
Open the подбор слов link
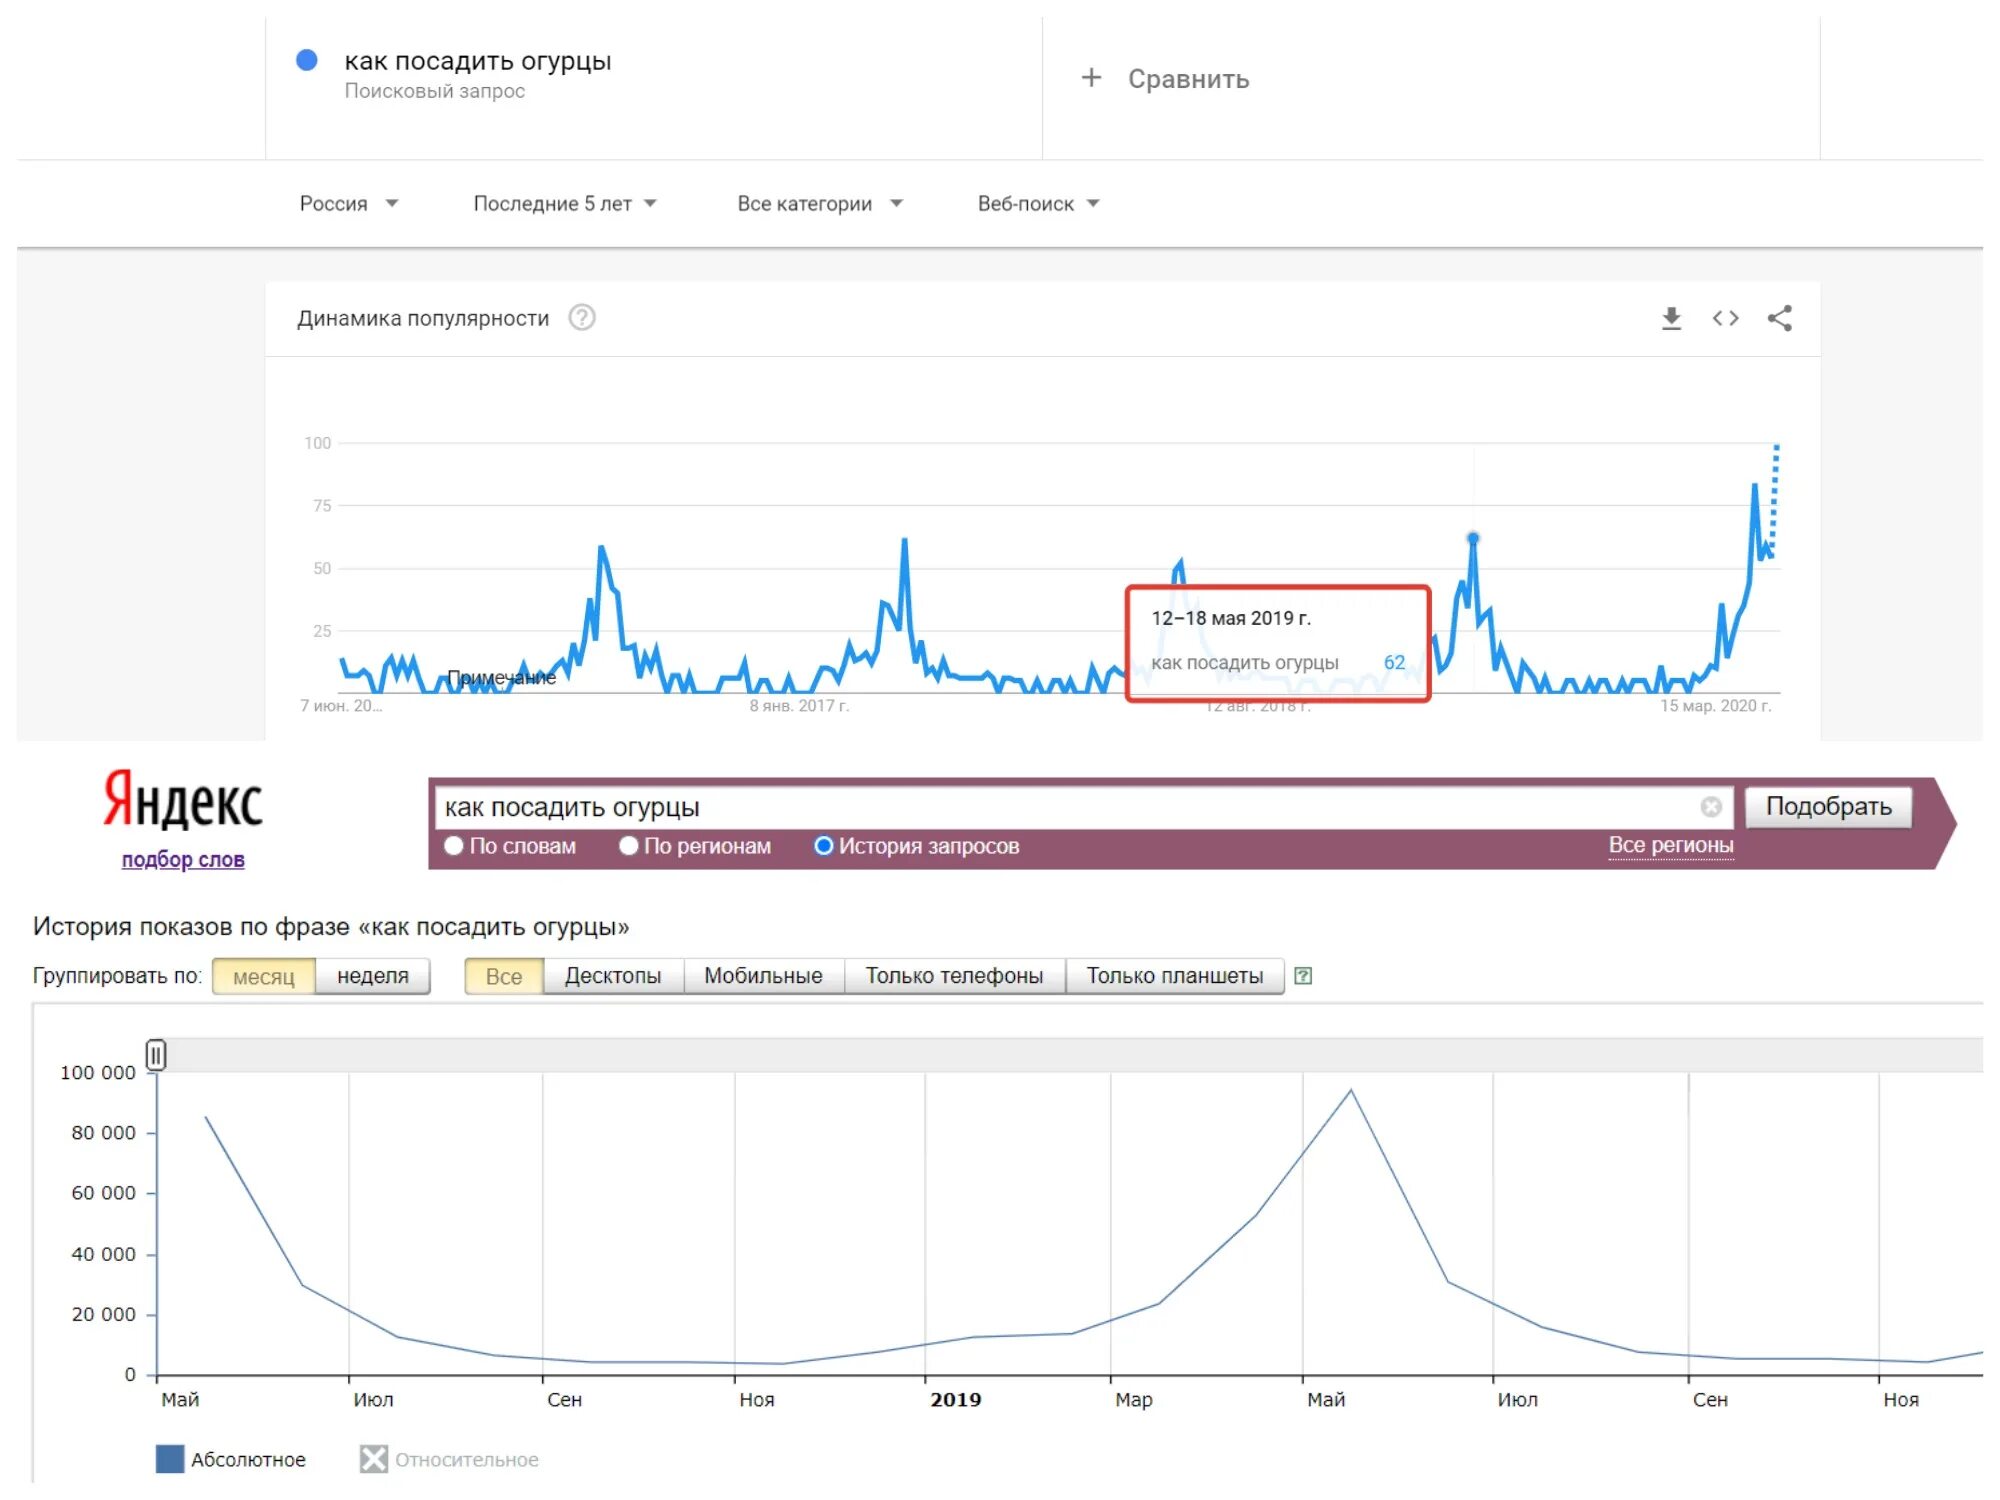(183, 860)
